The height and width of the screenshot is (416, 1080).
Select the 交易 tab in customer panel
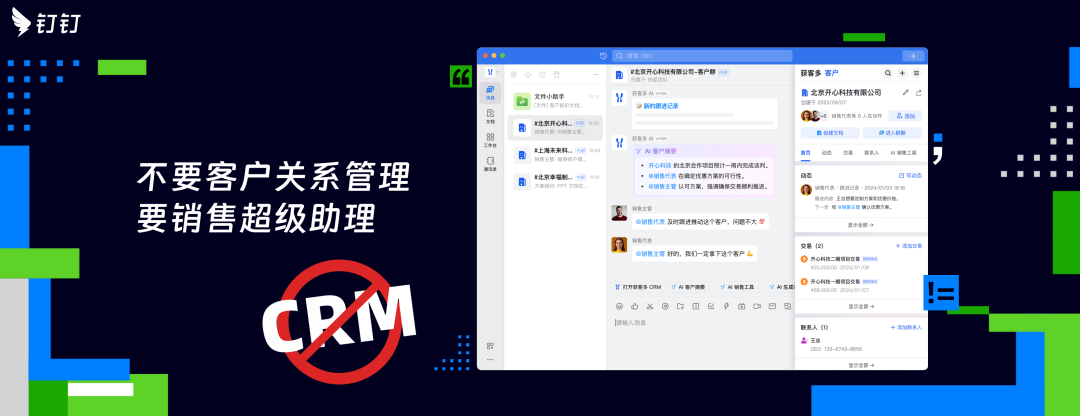[x=849, y=153]
